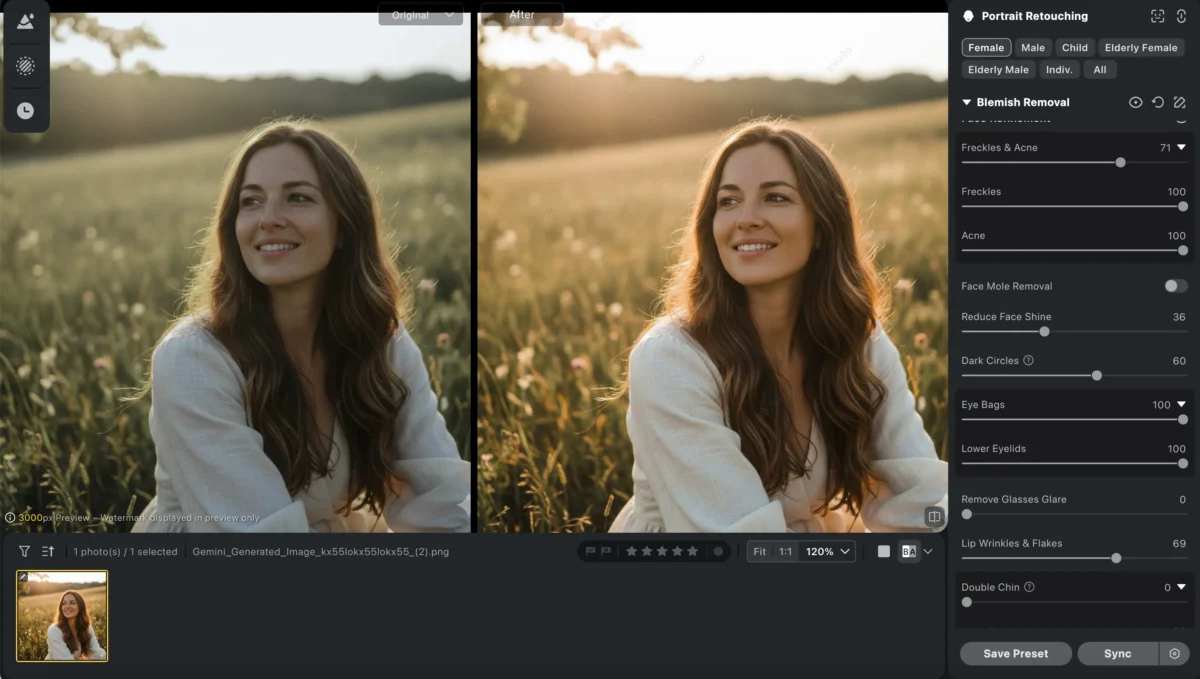Enable Face Mole Removal switch
The width and height of the screenshot is (1200, 679).
click(x=1176, y=286)
